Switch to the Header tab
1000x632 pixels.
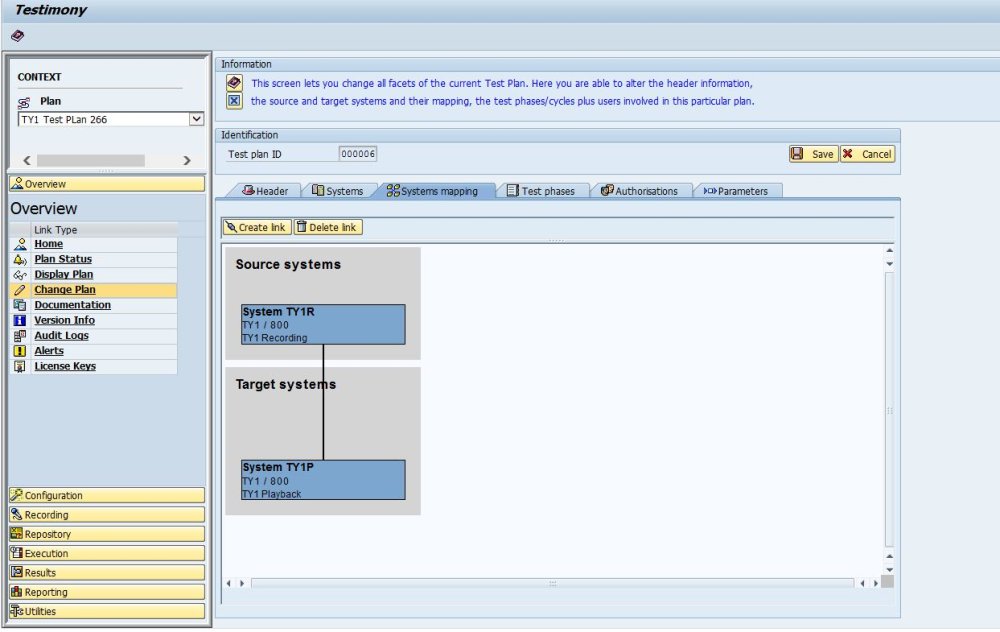click(265, 191)
